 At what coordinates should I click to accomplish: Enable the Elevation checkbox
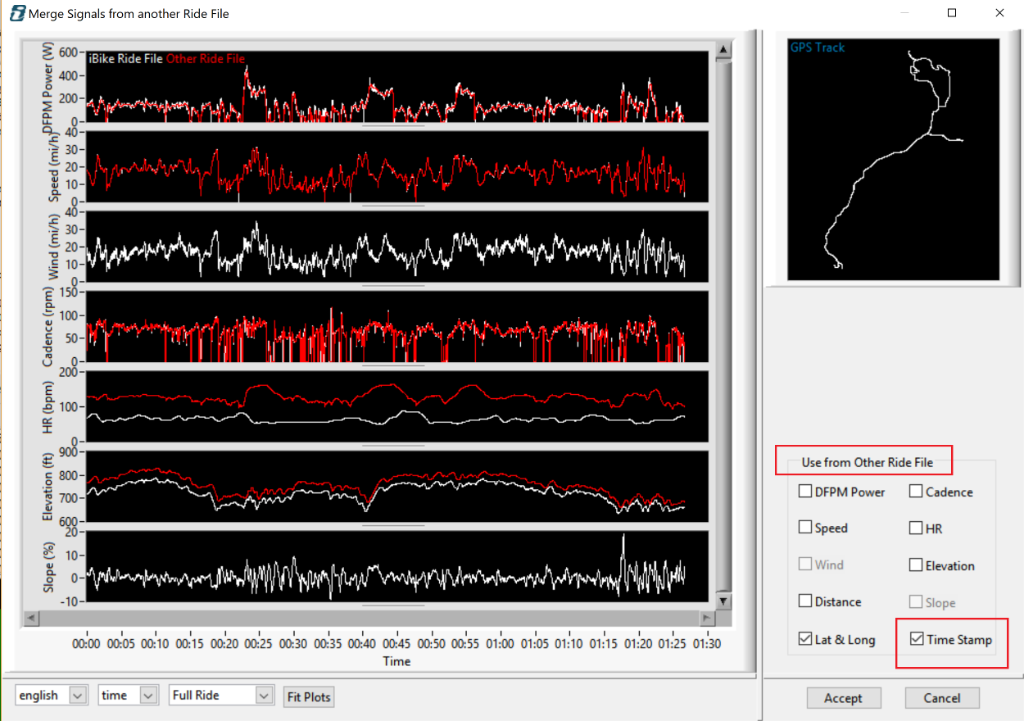tap(916, 565)
